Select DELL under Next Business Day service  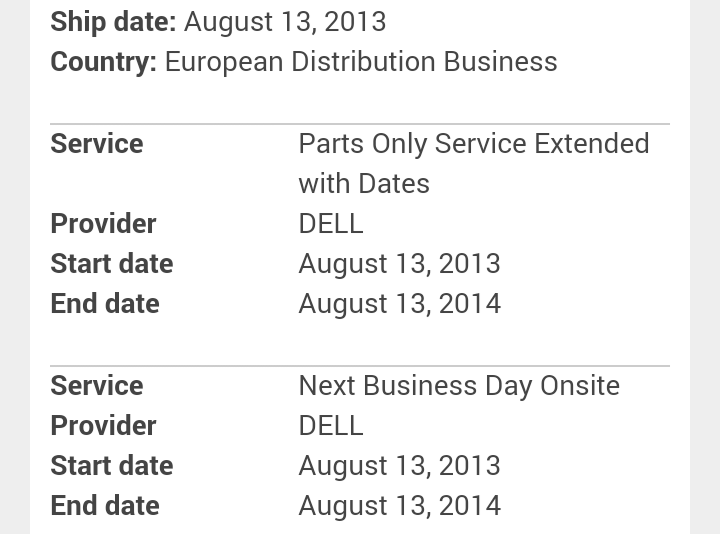[331, 426]
